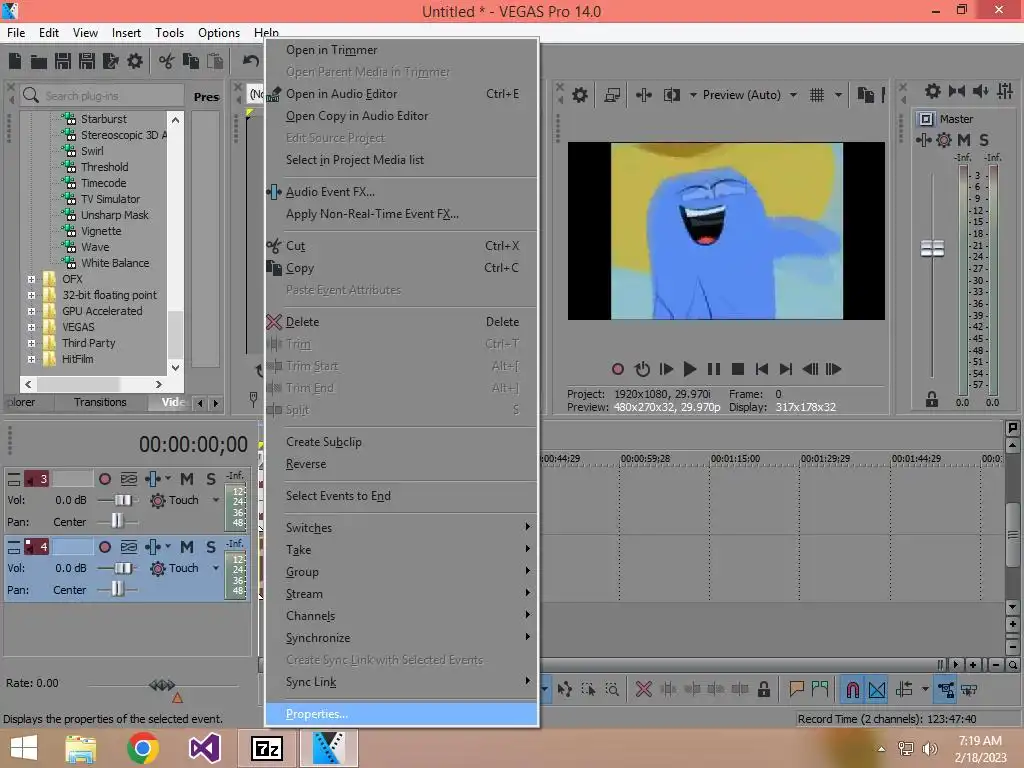Click Preview on External Monitor icon

click(612, 95)
